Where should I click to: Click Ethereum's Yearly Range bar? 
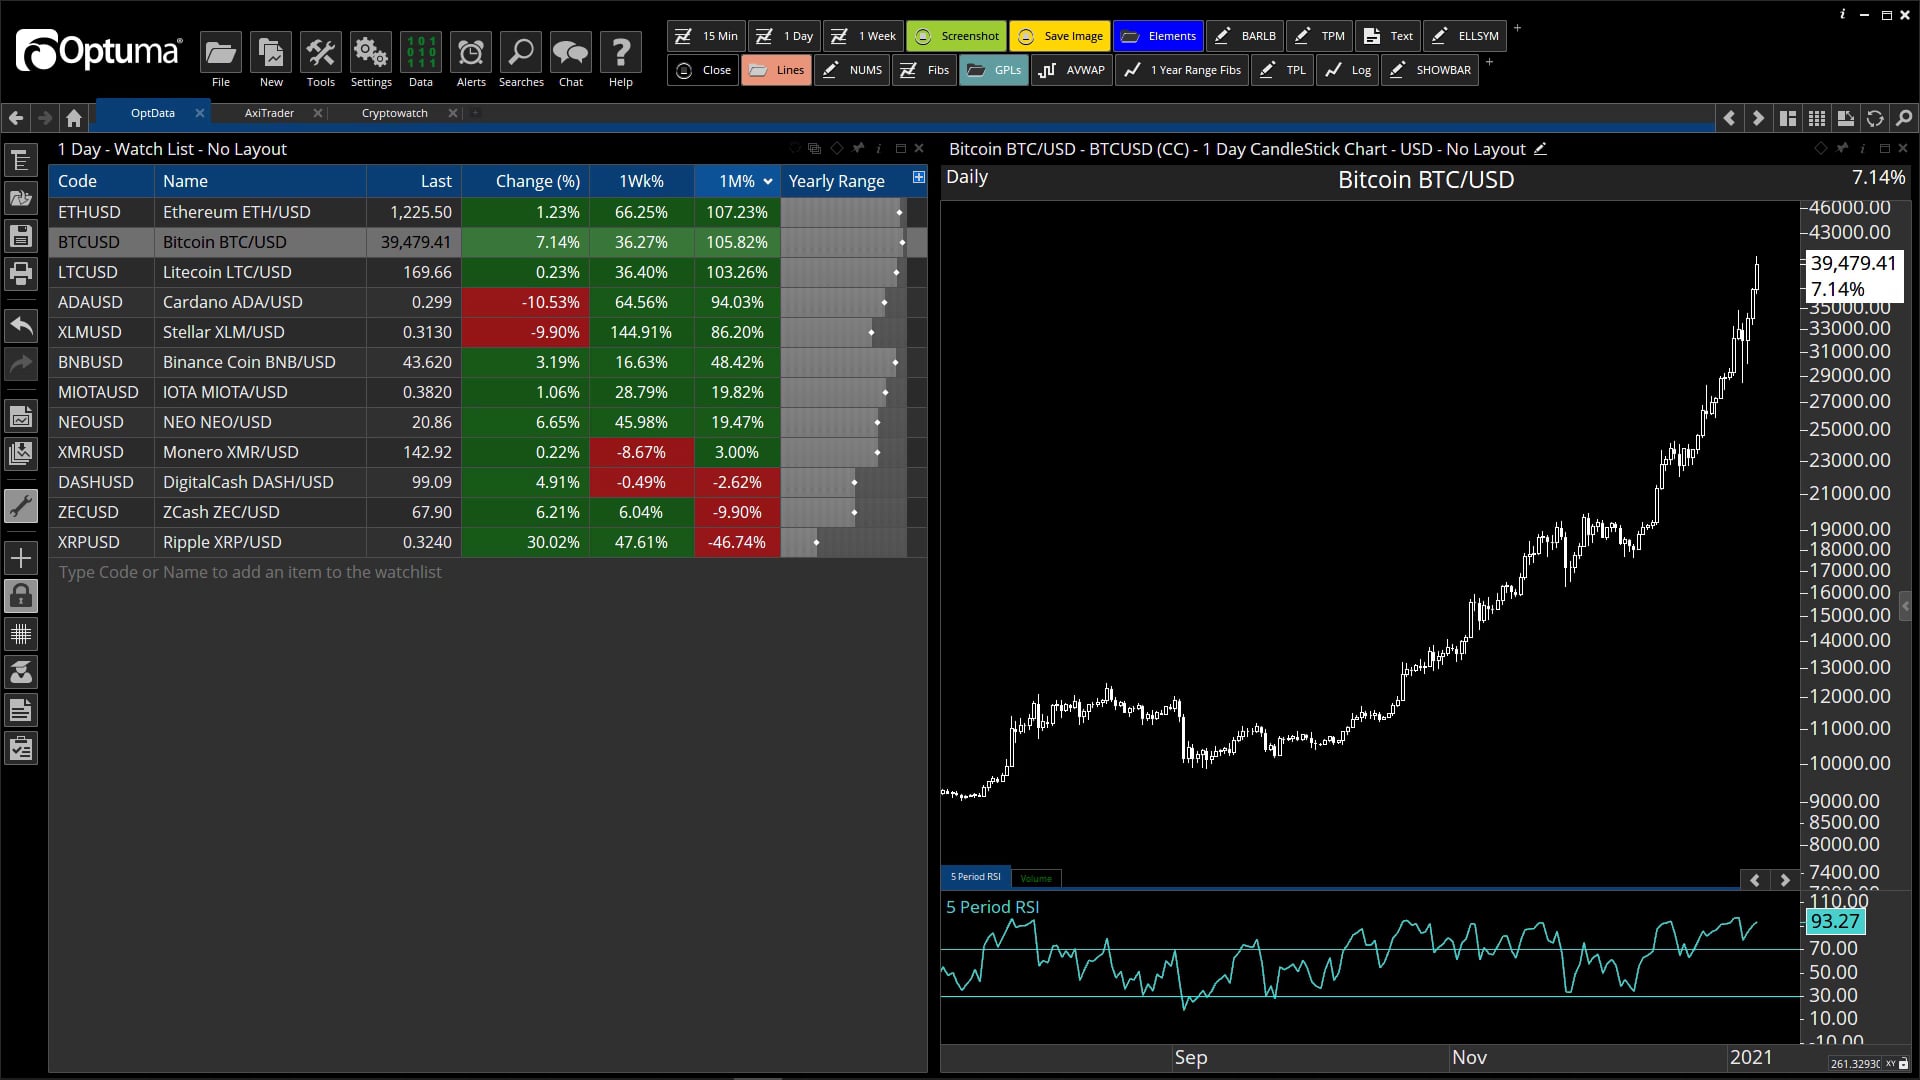(x=844, y=212)
